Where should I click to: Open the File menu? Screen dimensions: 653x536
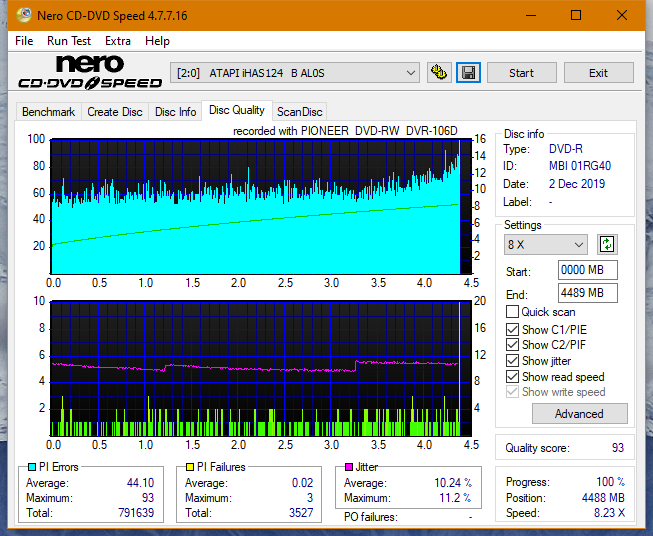24,41
